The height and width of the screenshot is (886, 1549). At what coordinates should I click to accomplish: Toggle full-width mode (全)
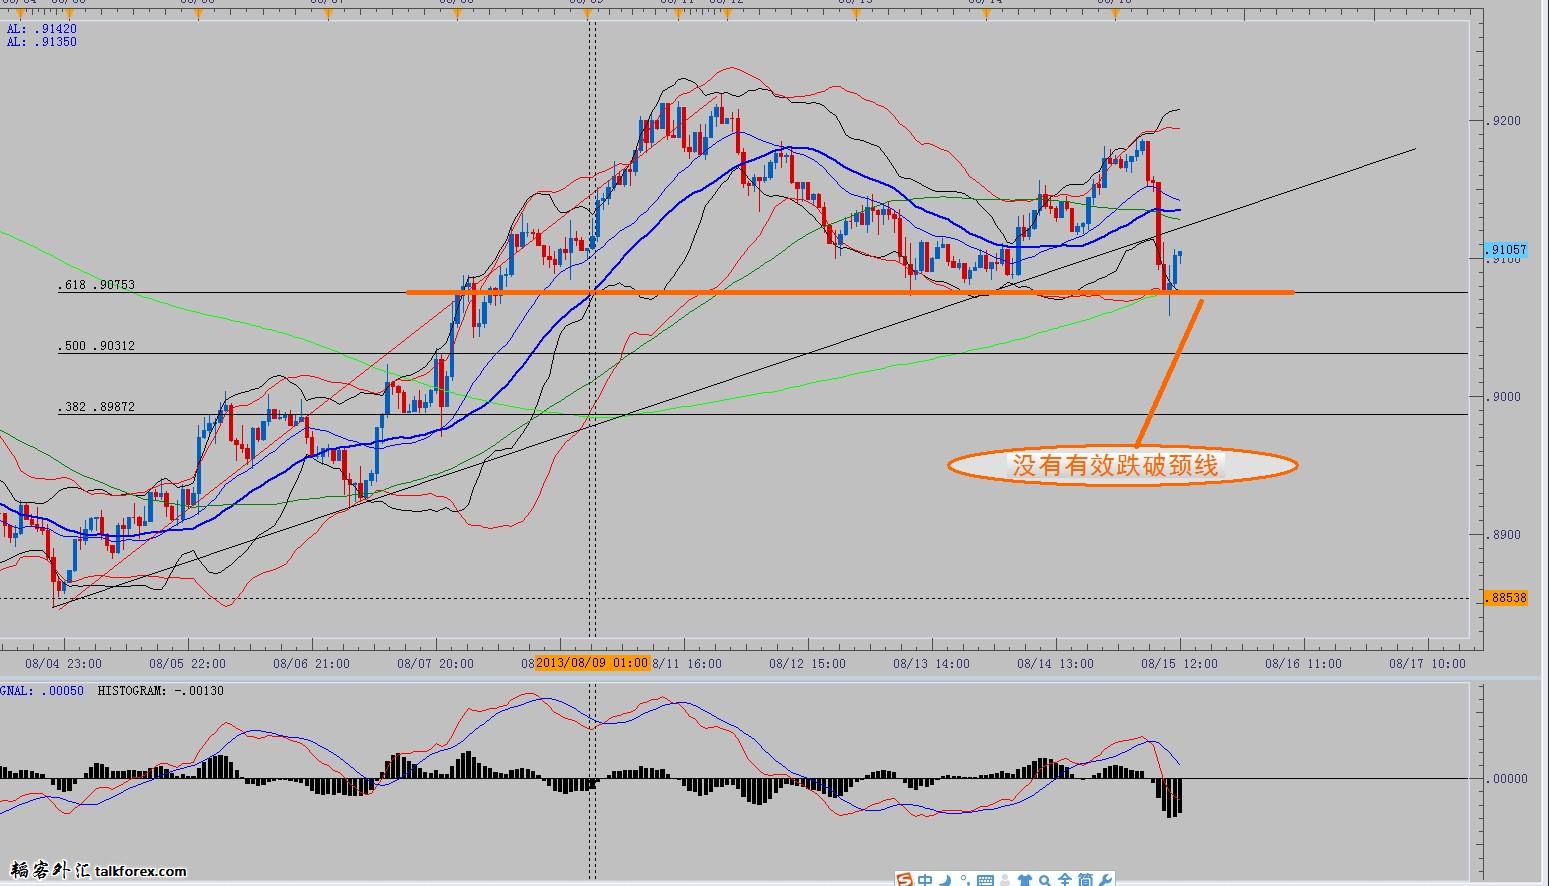point(1065,880)
